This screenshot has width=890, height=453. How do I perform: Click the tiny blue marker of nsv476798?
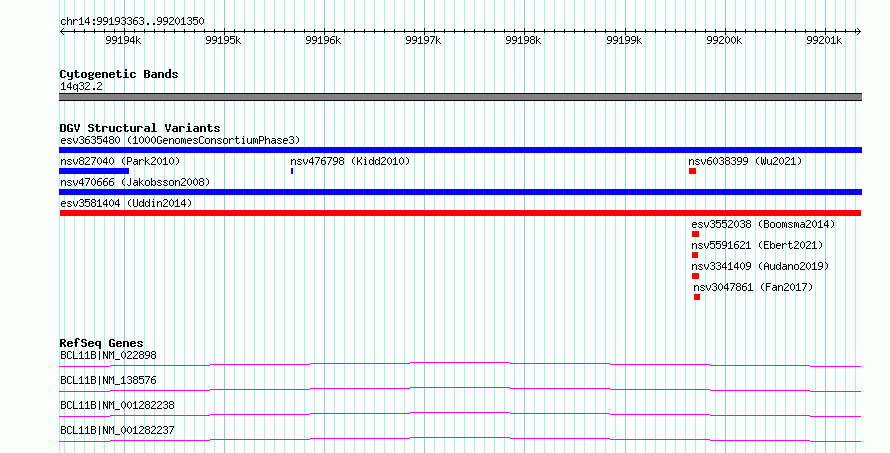[x=292, y=171]
